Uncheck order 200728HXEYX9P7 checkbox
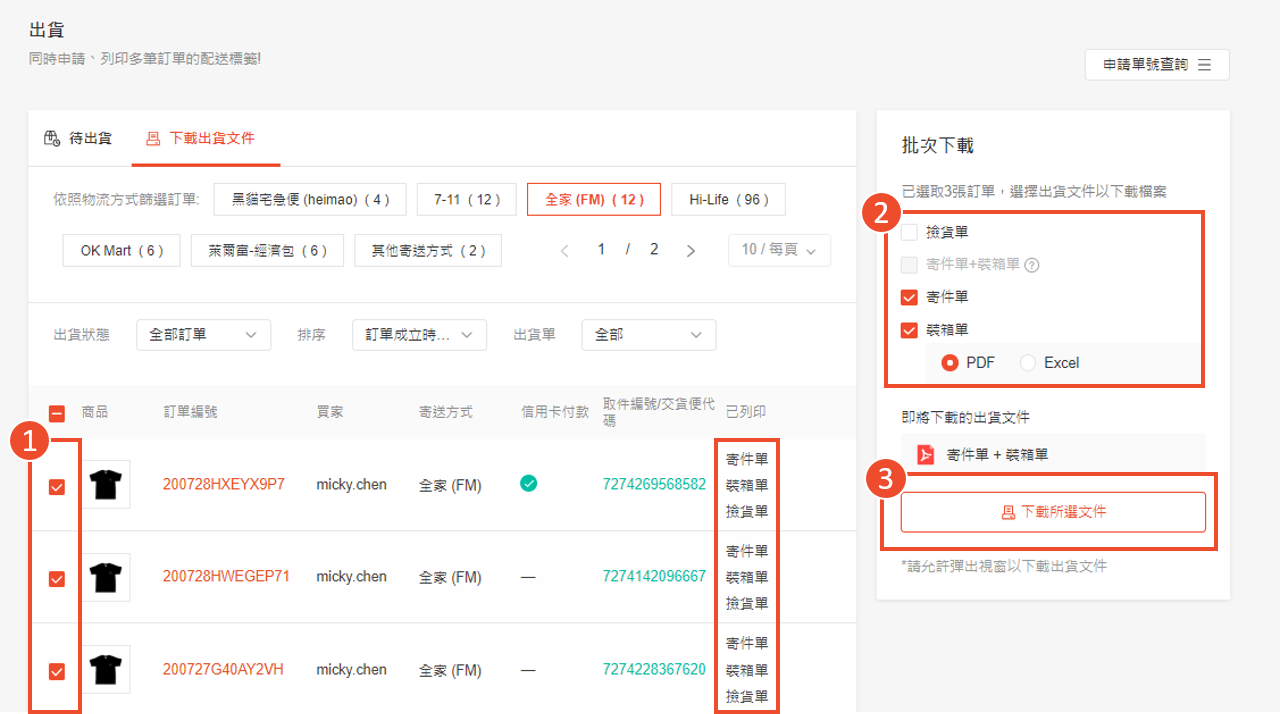 click(x=57, y=486)
